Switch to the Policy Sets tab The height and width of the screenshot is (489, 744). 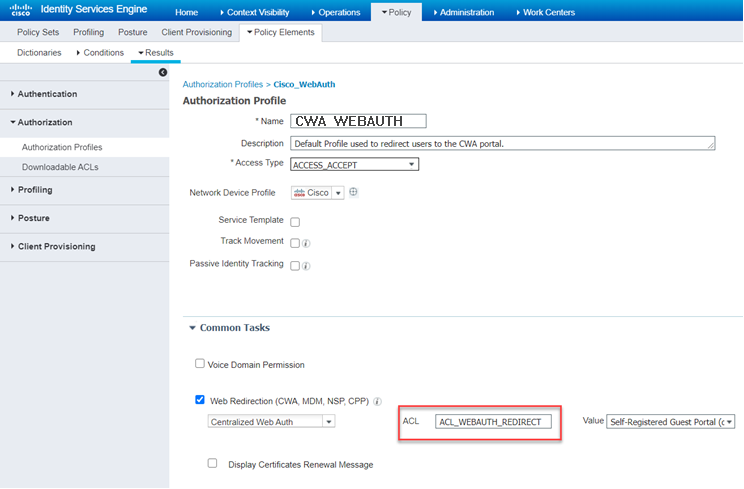[x=37, y=32]
